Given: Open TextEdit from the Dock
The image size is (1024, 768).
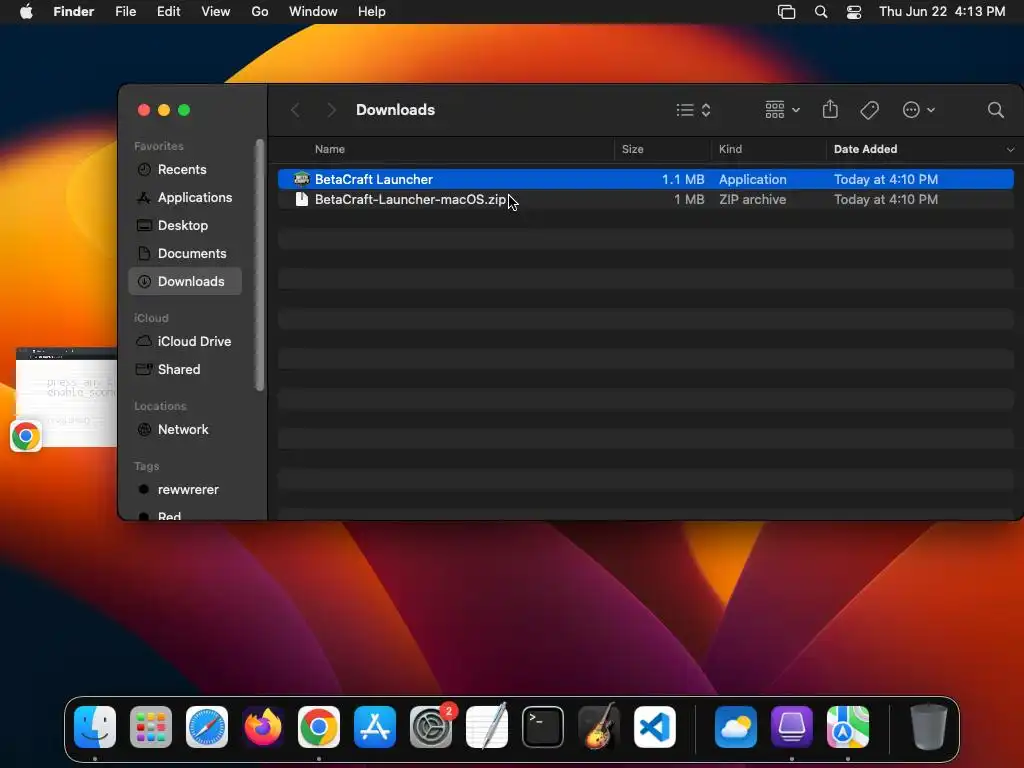Looking at the screenshot, I should [487, 727].
